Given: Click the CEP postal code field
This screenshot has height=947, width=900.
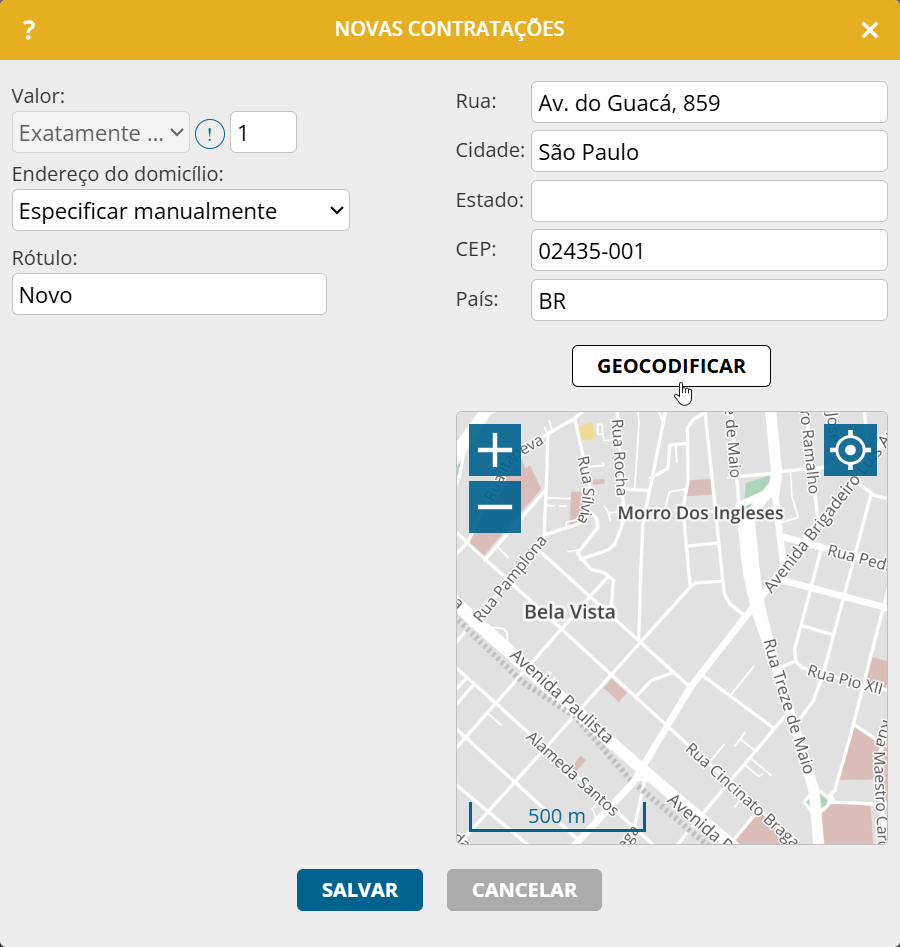Looking at the screenshot, I should pos(708,250).
